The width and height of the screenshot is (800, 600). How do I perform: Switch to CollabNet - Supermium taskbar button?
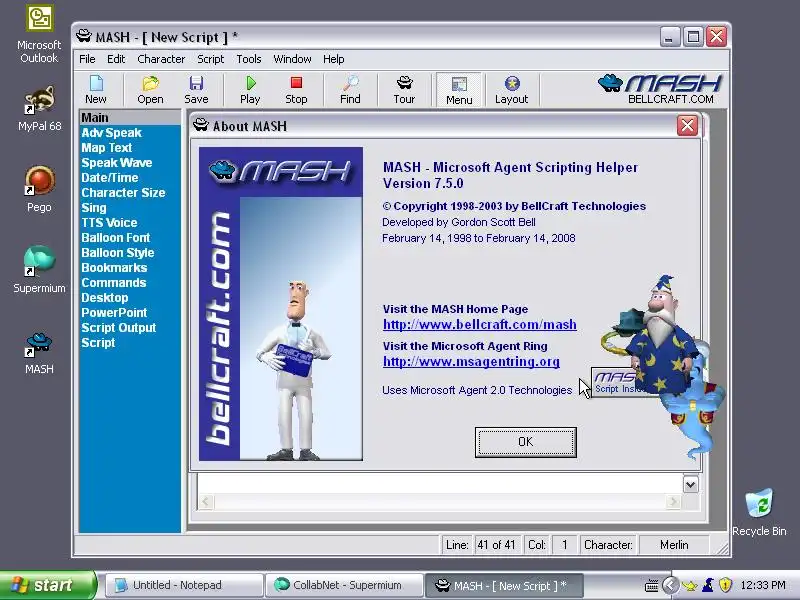click(345, 585)
